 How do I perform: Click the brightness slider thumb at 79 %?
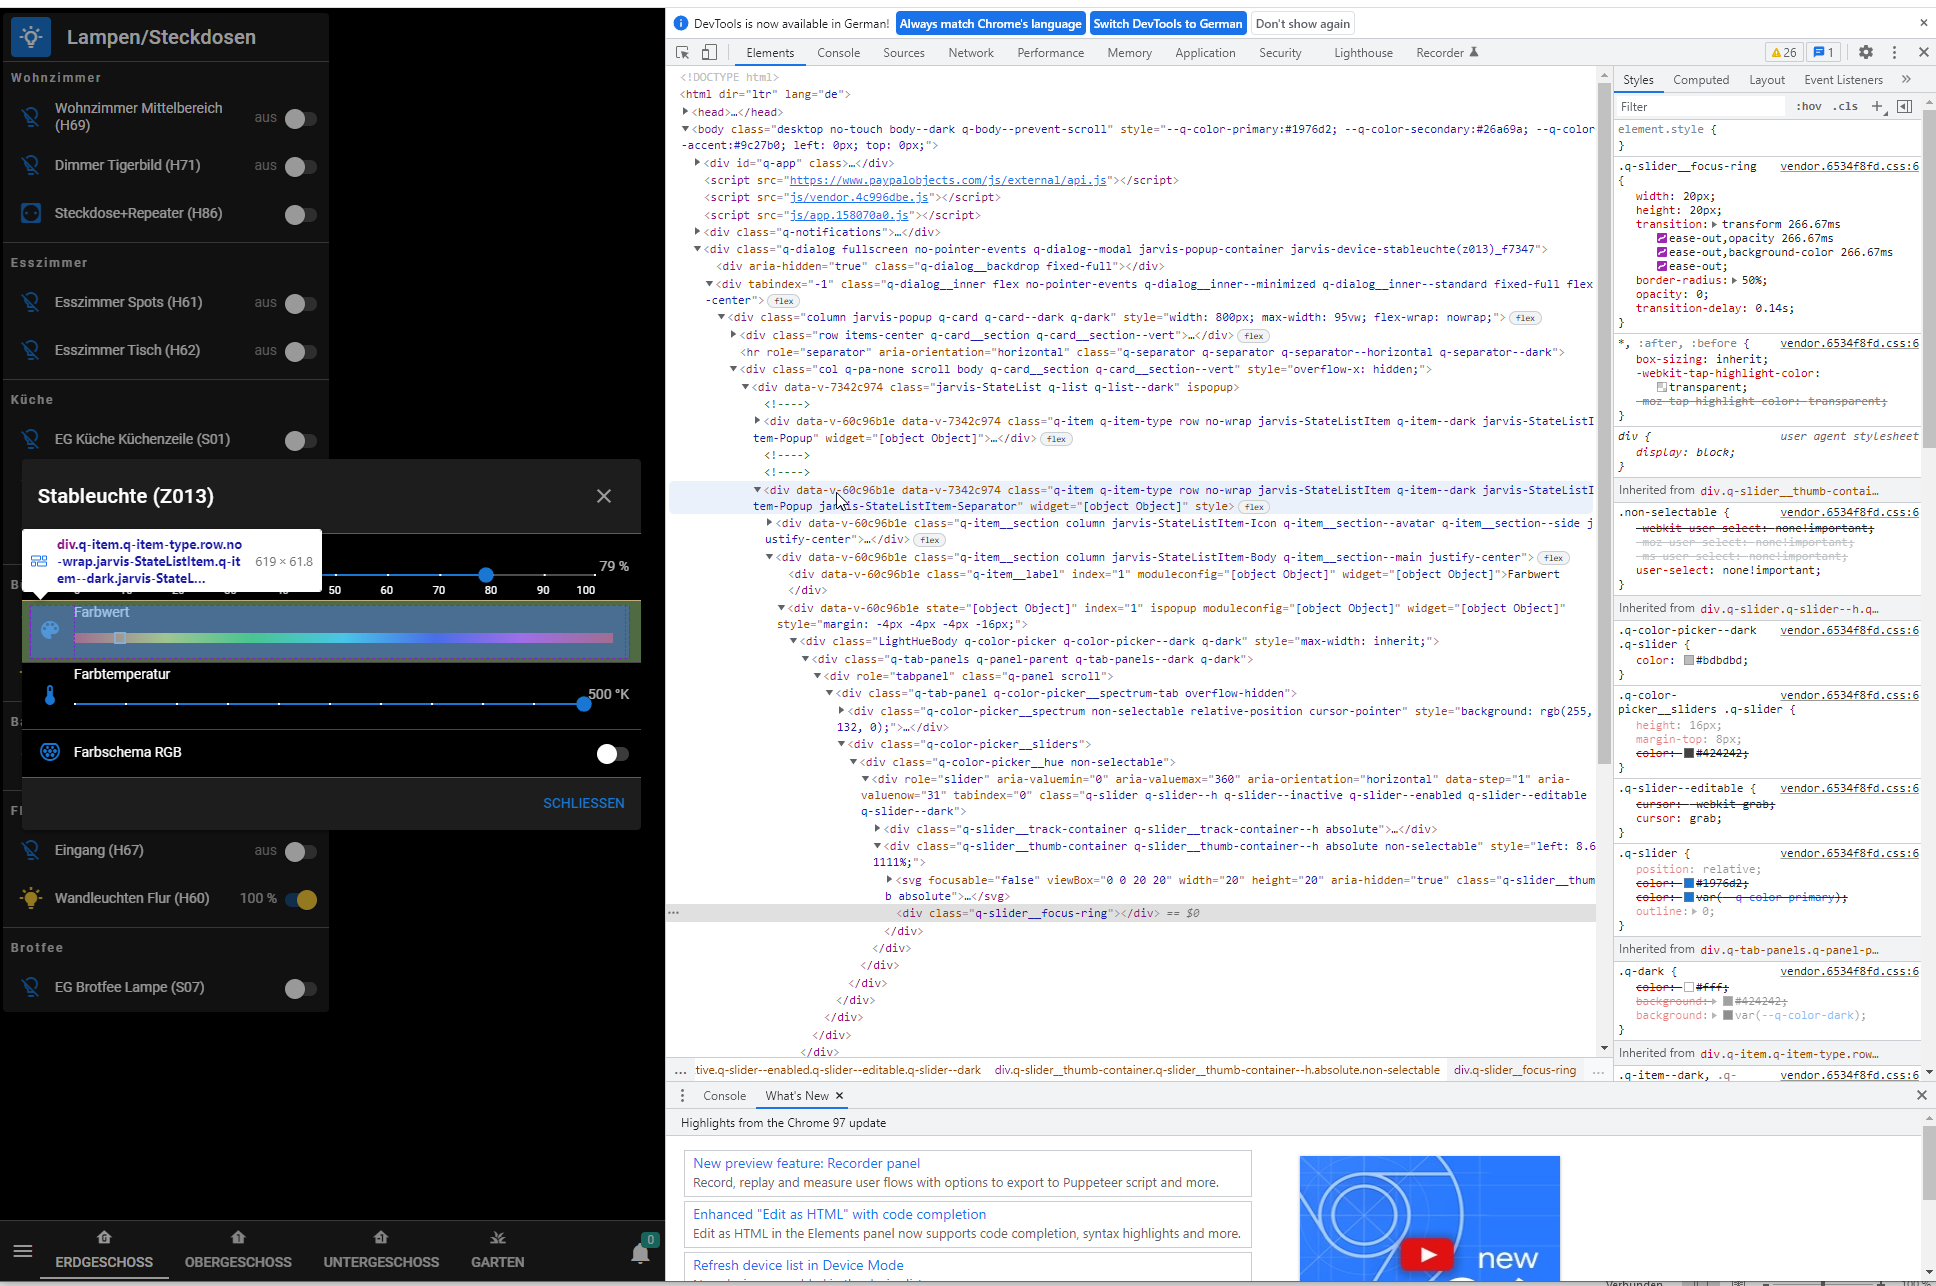[x=486, y=575]
